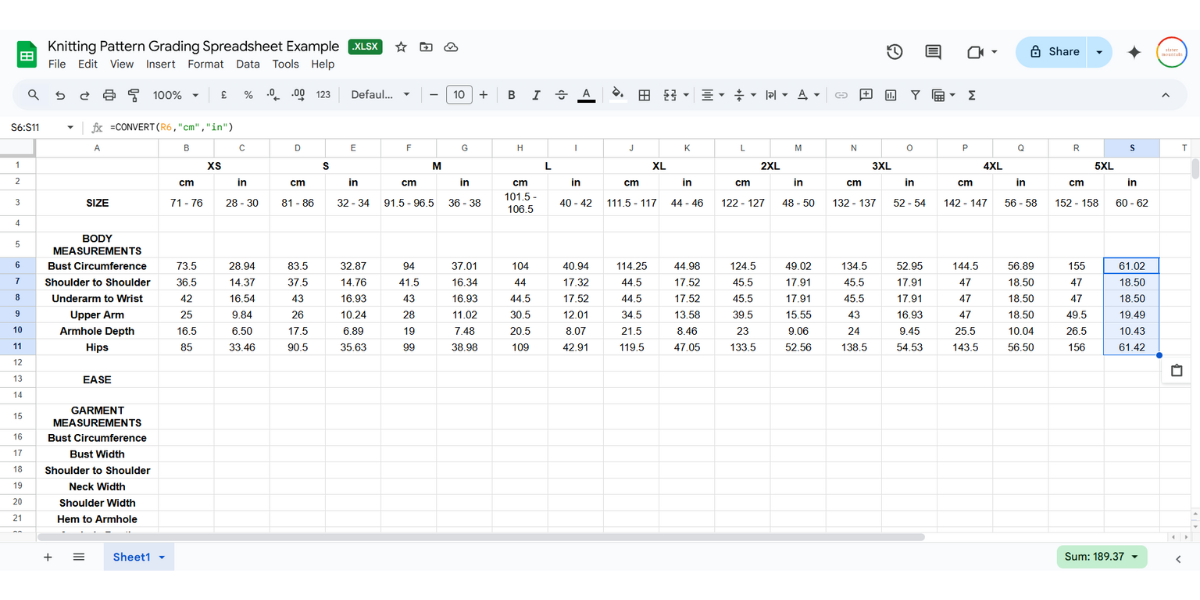Open the Insert menu

(x=161, y=64)
